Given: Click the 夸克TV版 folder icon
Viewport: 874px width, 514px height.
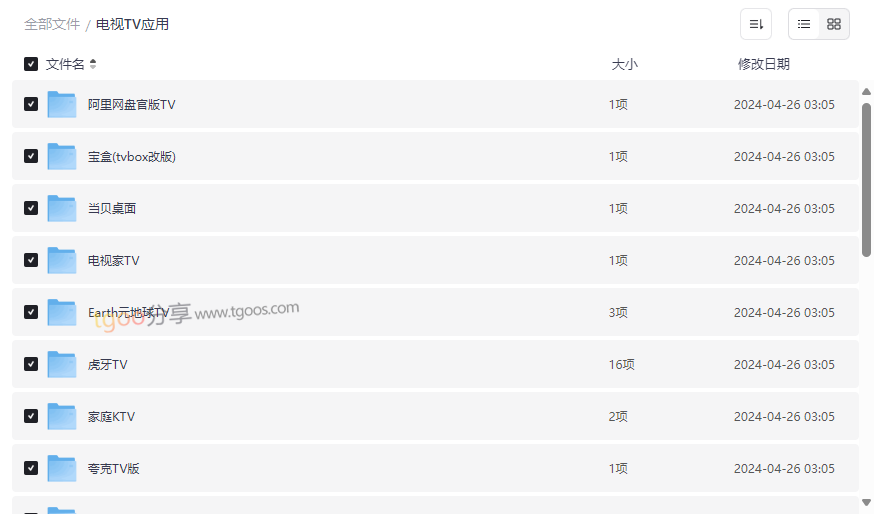Looking at the screenshot, I should 62,468.
